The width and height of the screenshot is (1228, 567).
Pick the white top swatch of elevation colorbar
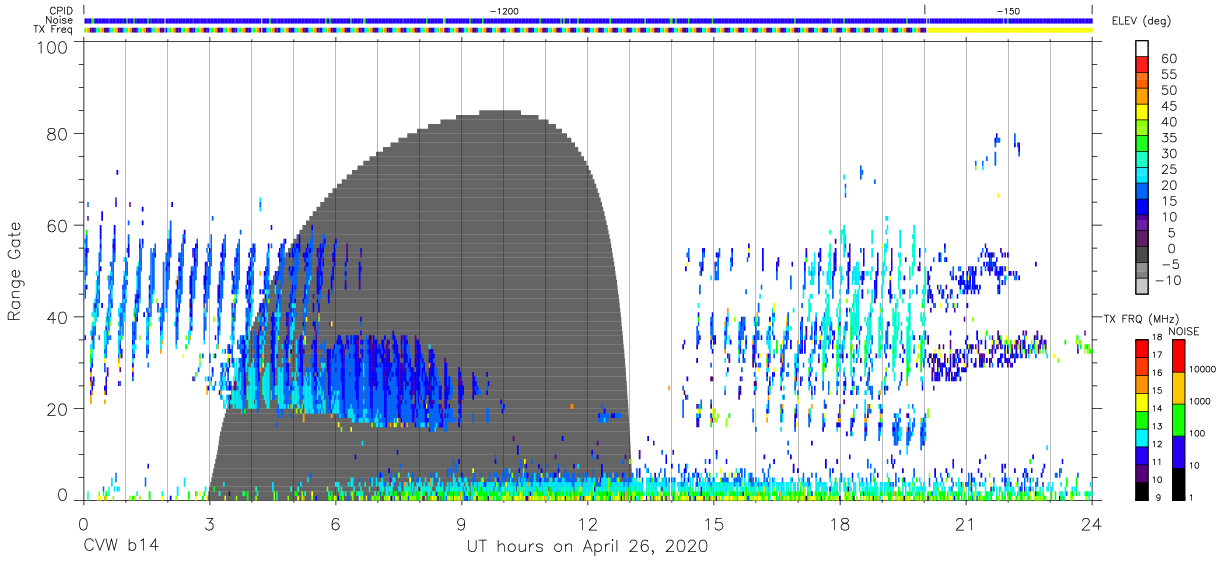click(x=1142, y=49)
